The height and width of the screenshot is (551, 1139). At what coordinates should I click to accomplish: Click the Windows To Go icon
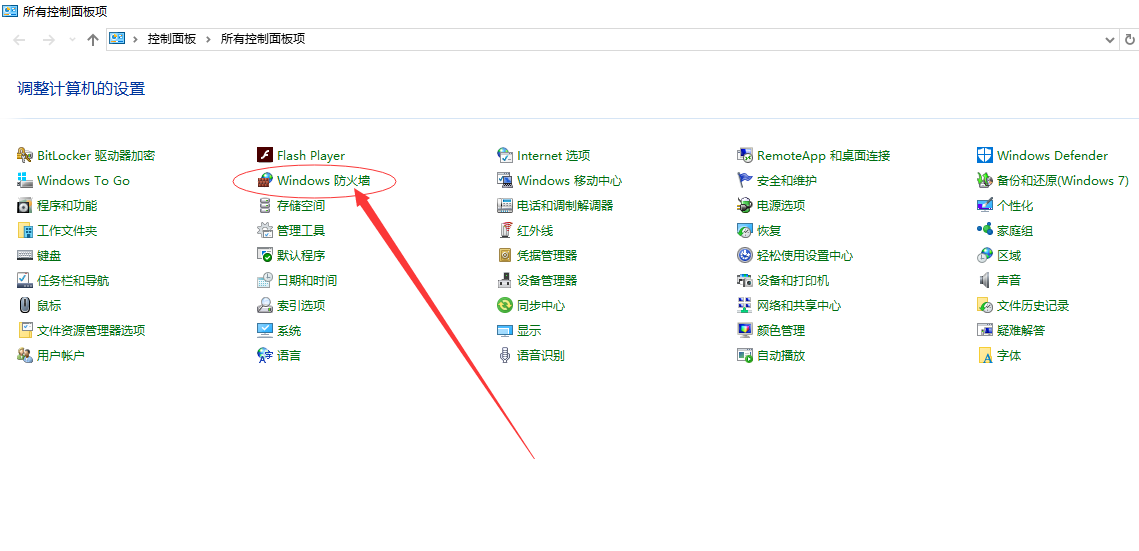(x=25, y=180)
